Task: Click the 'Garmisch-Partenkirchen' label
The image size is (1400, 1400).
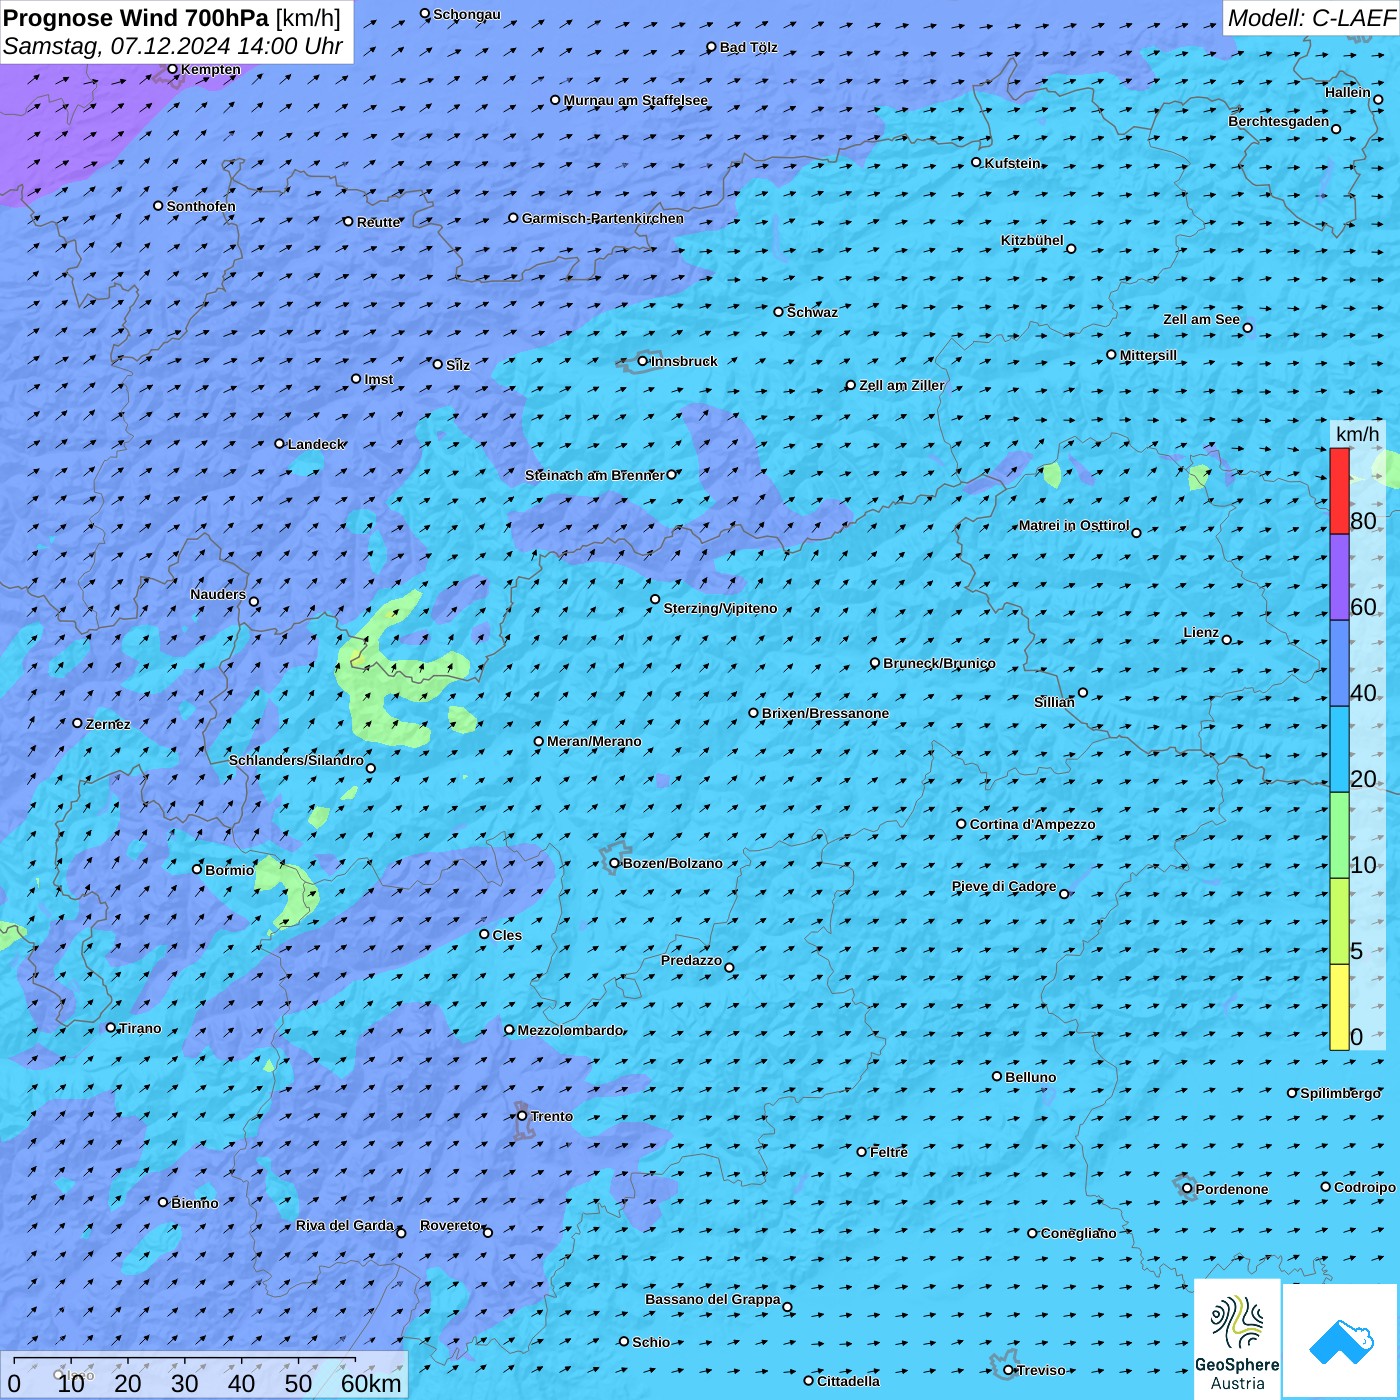Action: [603, 218]
